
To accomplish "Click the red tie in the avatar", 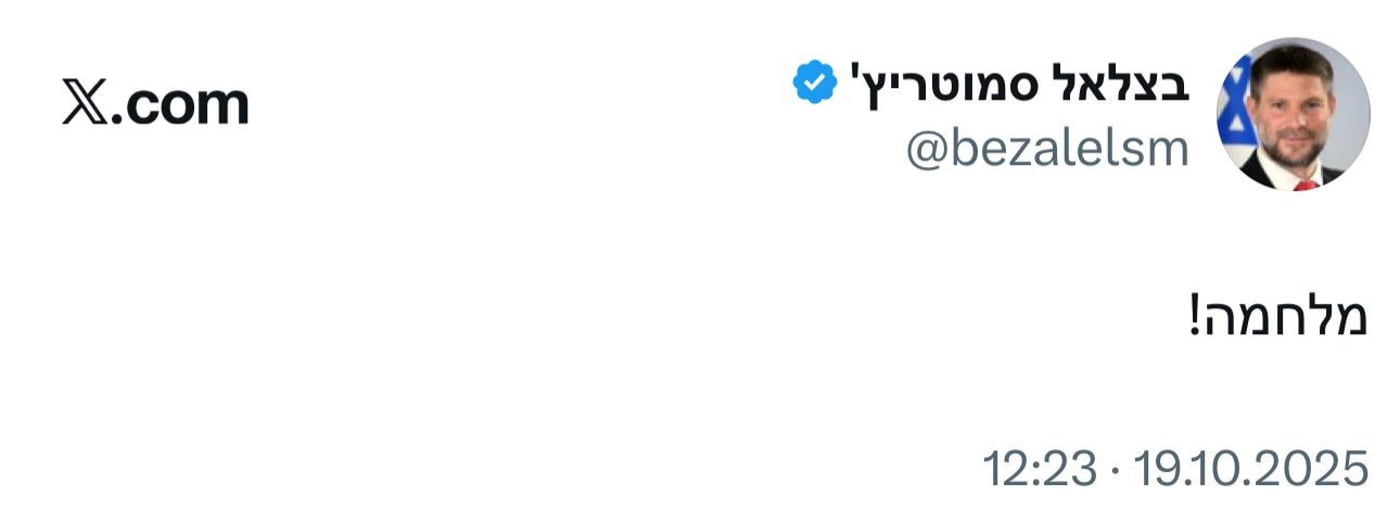I will click(x=1306, y=184).
